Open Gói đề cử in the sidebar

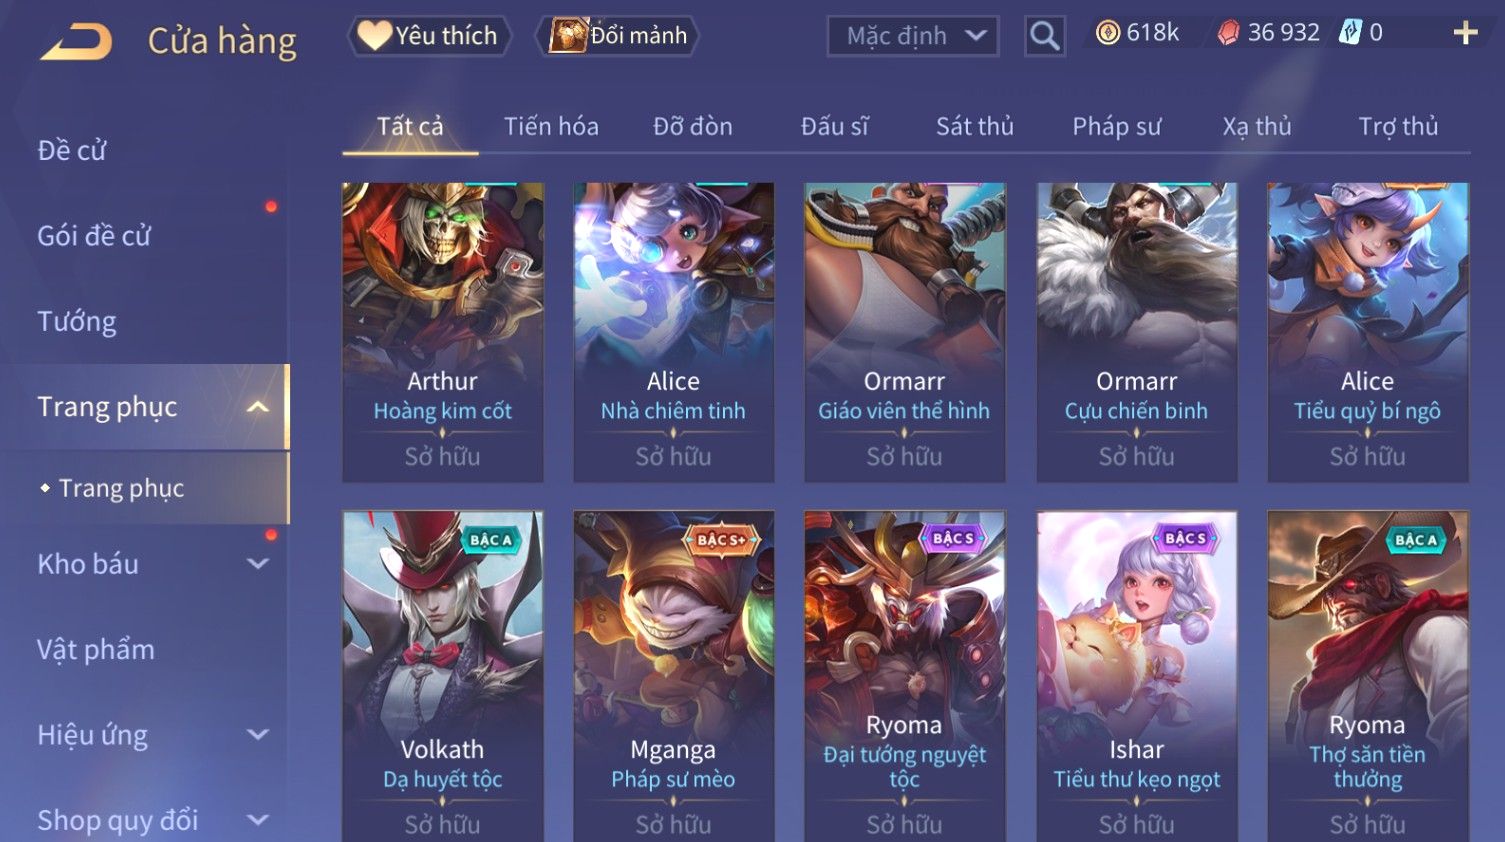pyautogui.click(x=94, y=236)
